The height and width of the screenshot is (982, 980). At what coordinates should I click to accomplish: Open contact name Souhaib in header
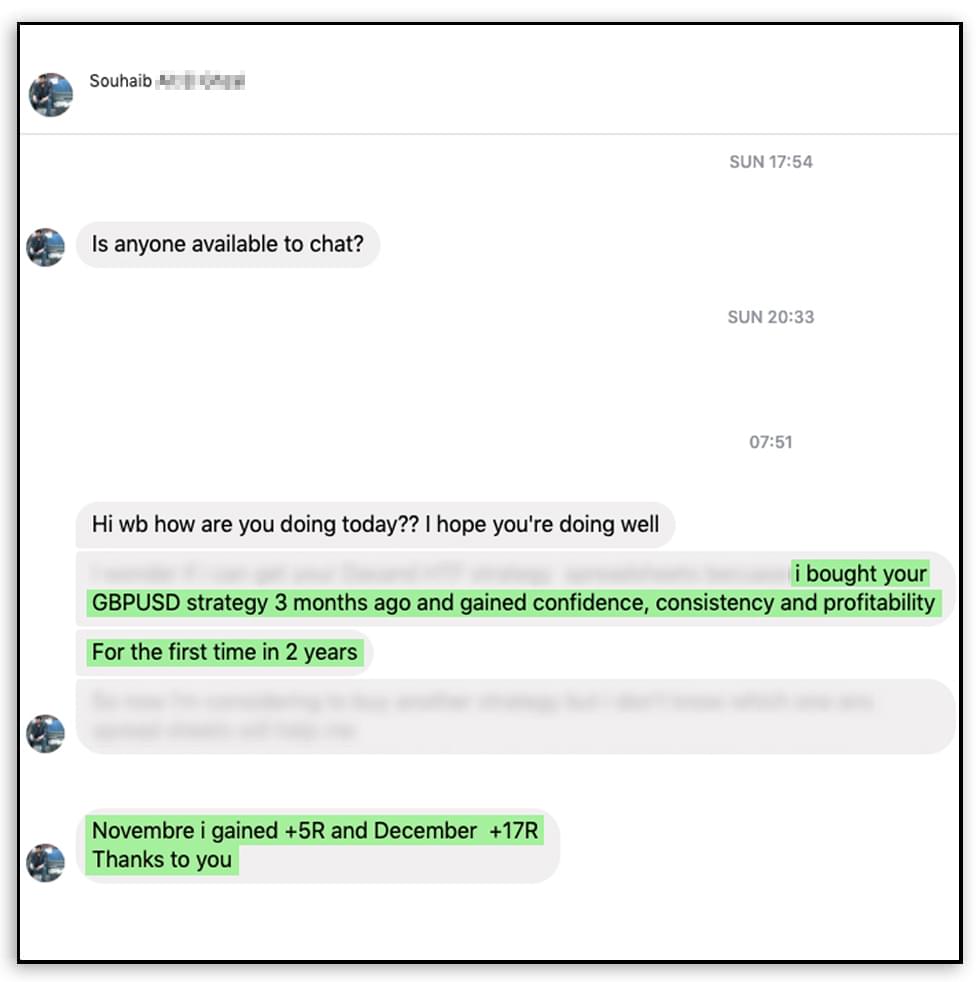tap(120, 81)
